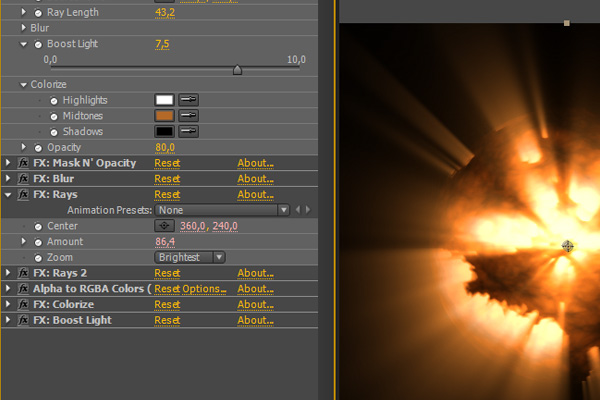600x400 pixels.
Task: Disable the FX: Mask N' Opacity effect
Action: tap(23, 163)
